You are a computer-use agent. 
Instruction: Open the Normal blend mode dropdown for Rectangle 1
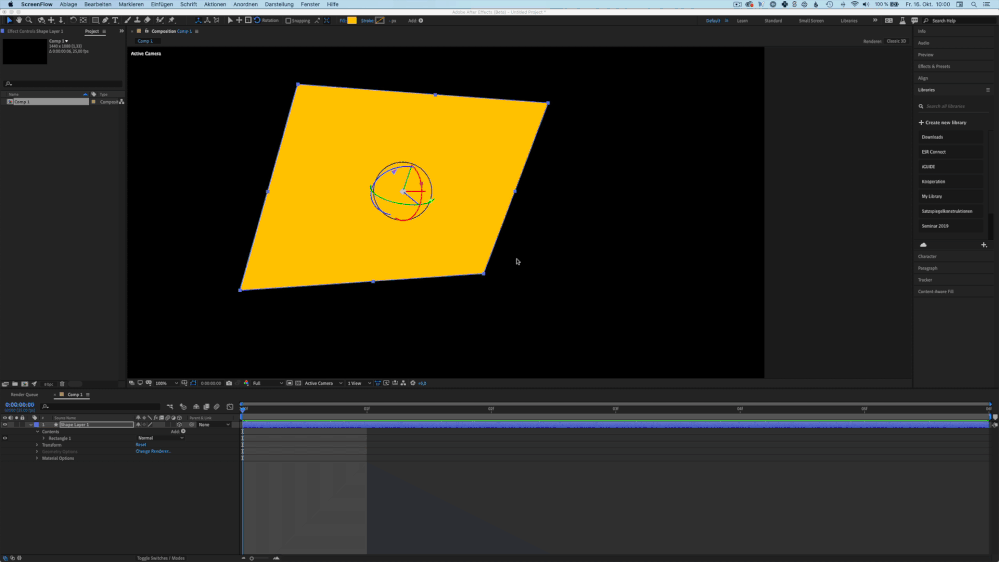161,438
